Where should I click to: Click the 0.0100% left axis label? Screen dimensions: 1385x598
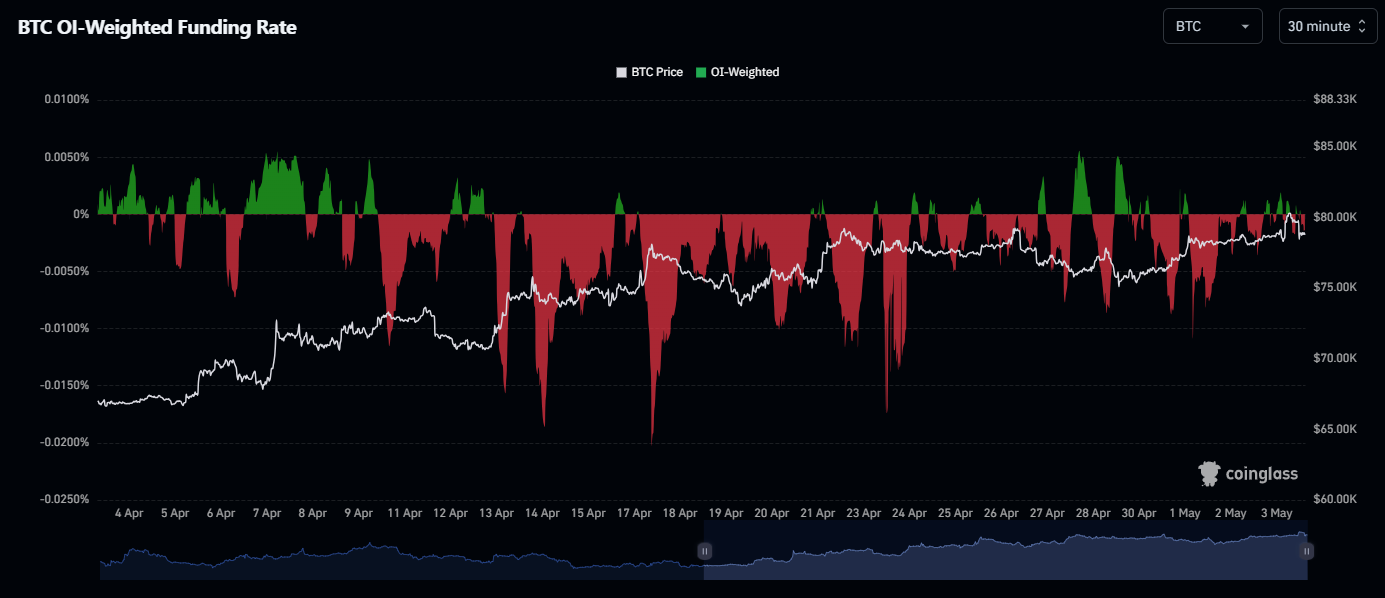[x=67, y=100]
